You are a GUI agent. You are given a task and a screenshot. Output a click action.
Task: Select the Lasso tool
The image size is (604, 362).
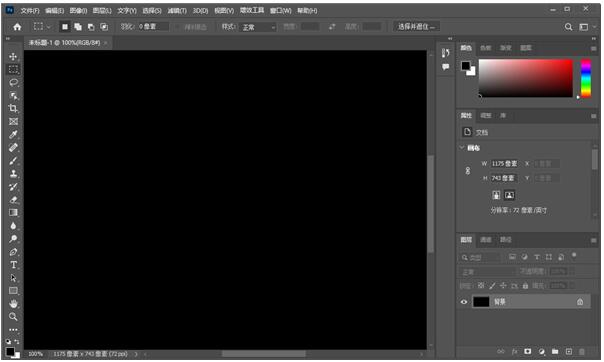(x=13, y=82)
